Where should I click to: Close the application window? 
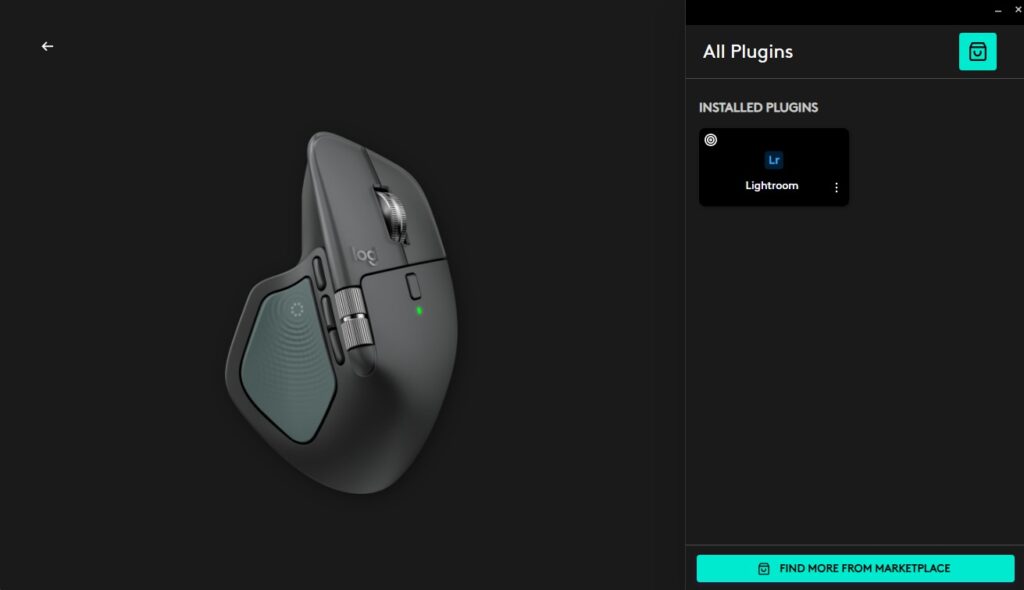(x=1017, y=10)
